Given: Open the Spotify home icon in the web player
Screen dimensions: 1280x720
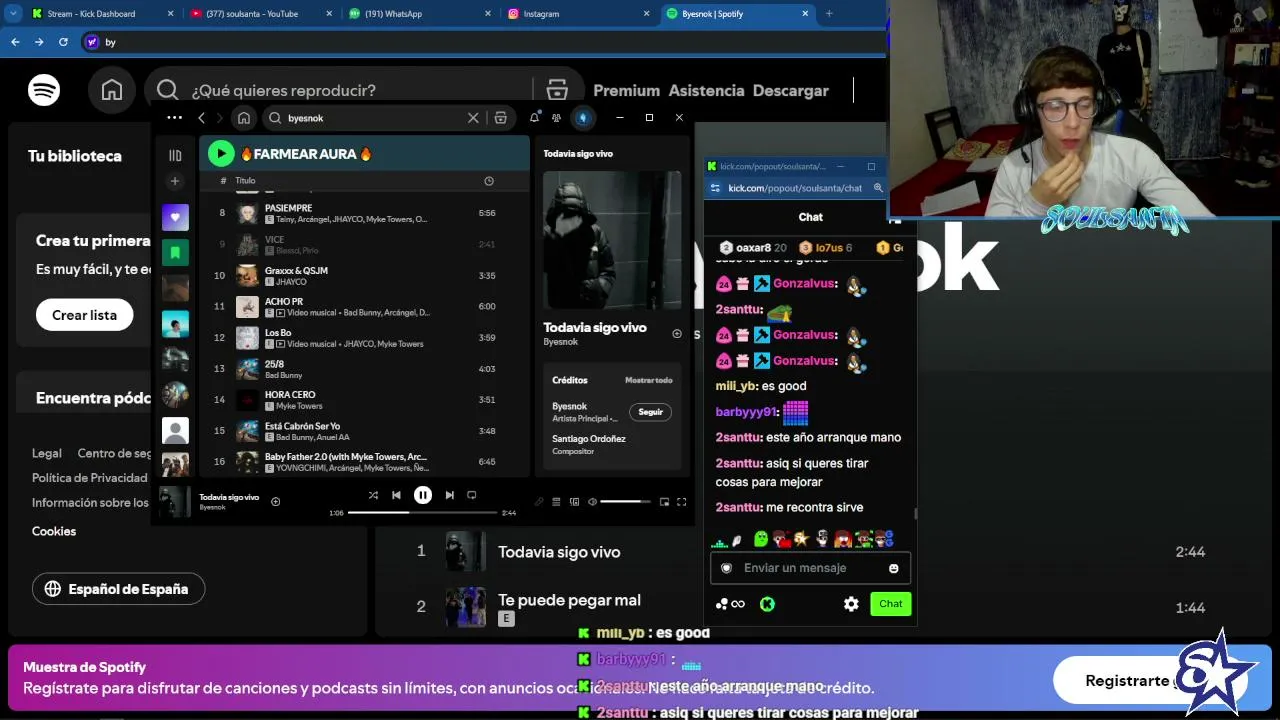Looking at the screenshot, I should coord(112,90).
